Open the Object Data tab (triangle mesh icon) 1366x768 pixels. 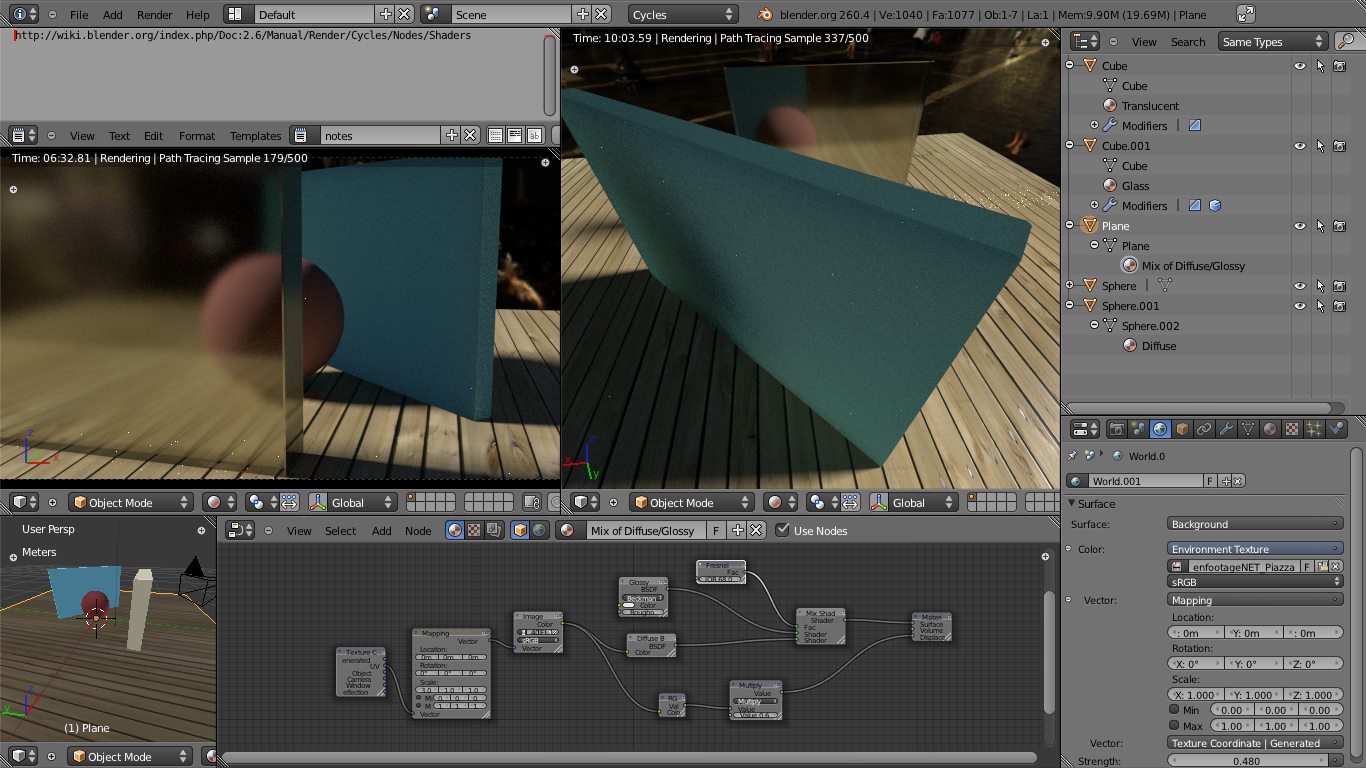pyautogui.click(x=1248, y=429)
